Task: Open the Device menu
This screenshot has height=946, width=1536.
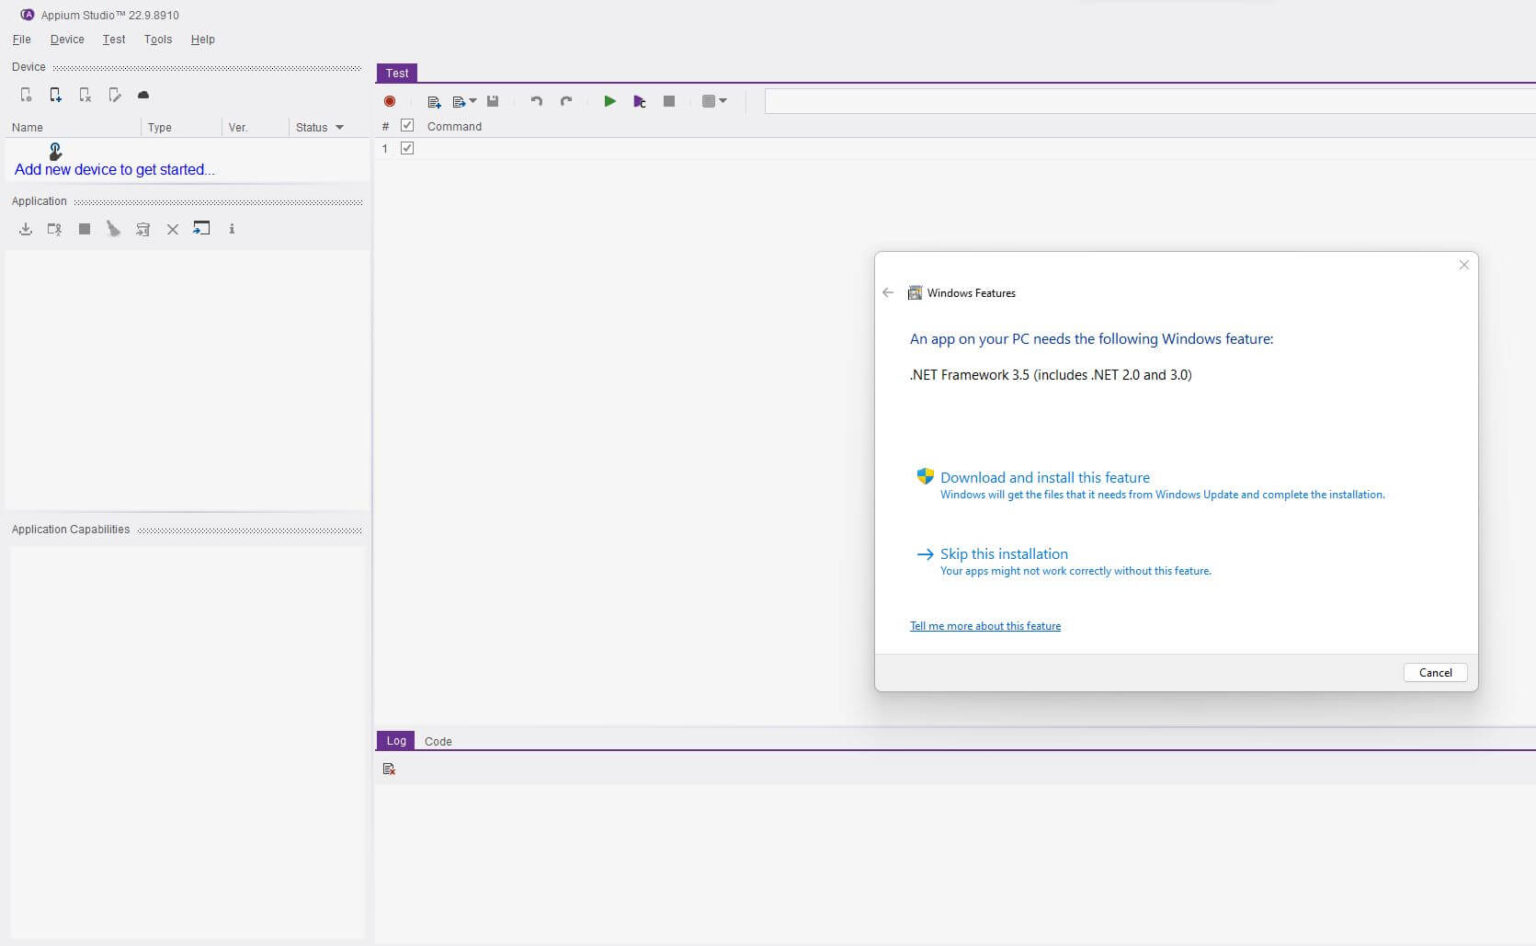Action: 67,39
